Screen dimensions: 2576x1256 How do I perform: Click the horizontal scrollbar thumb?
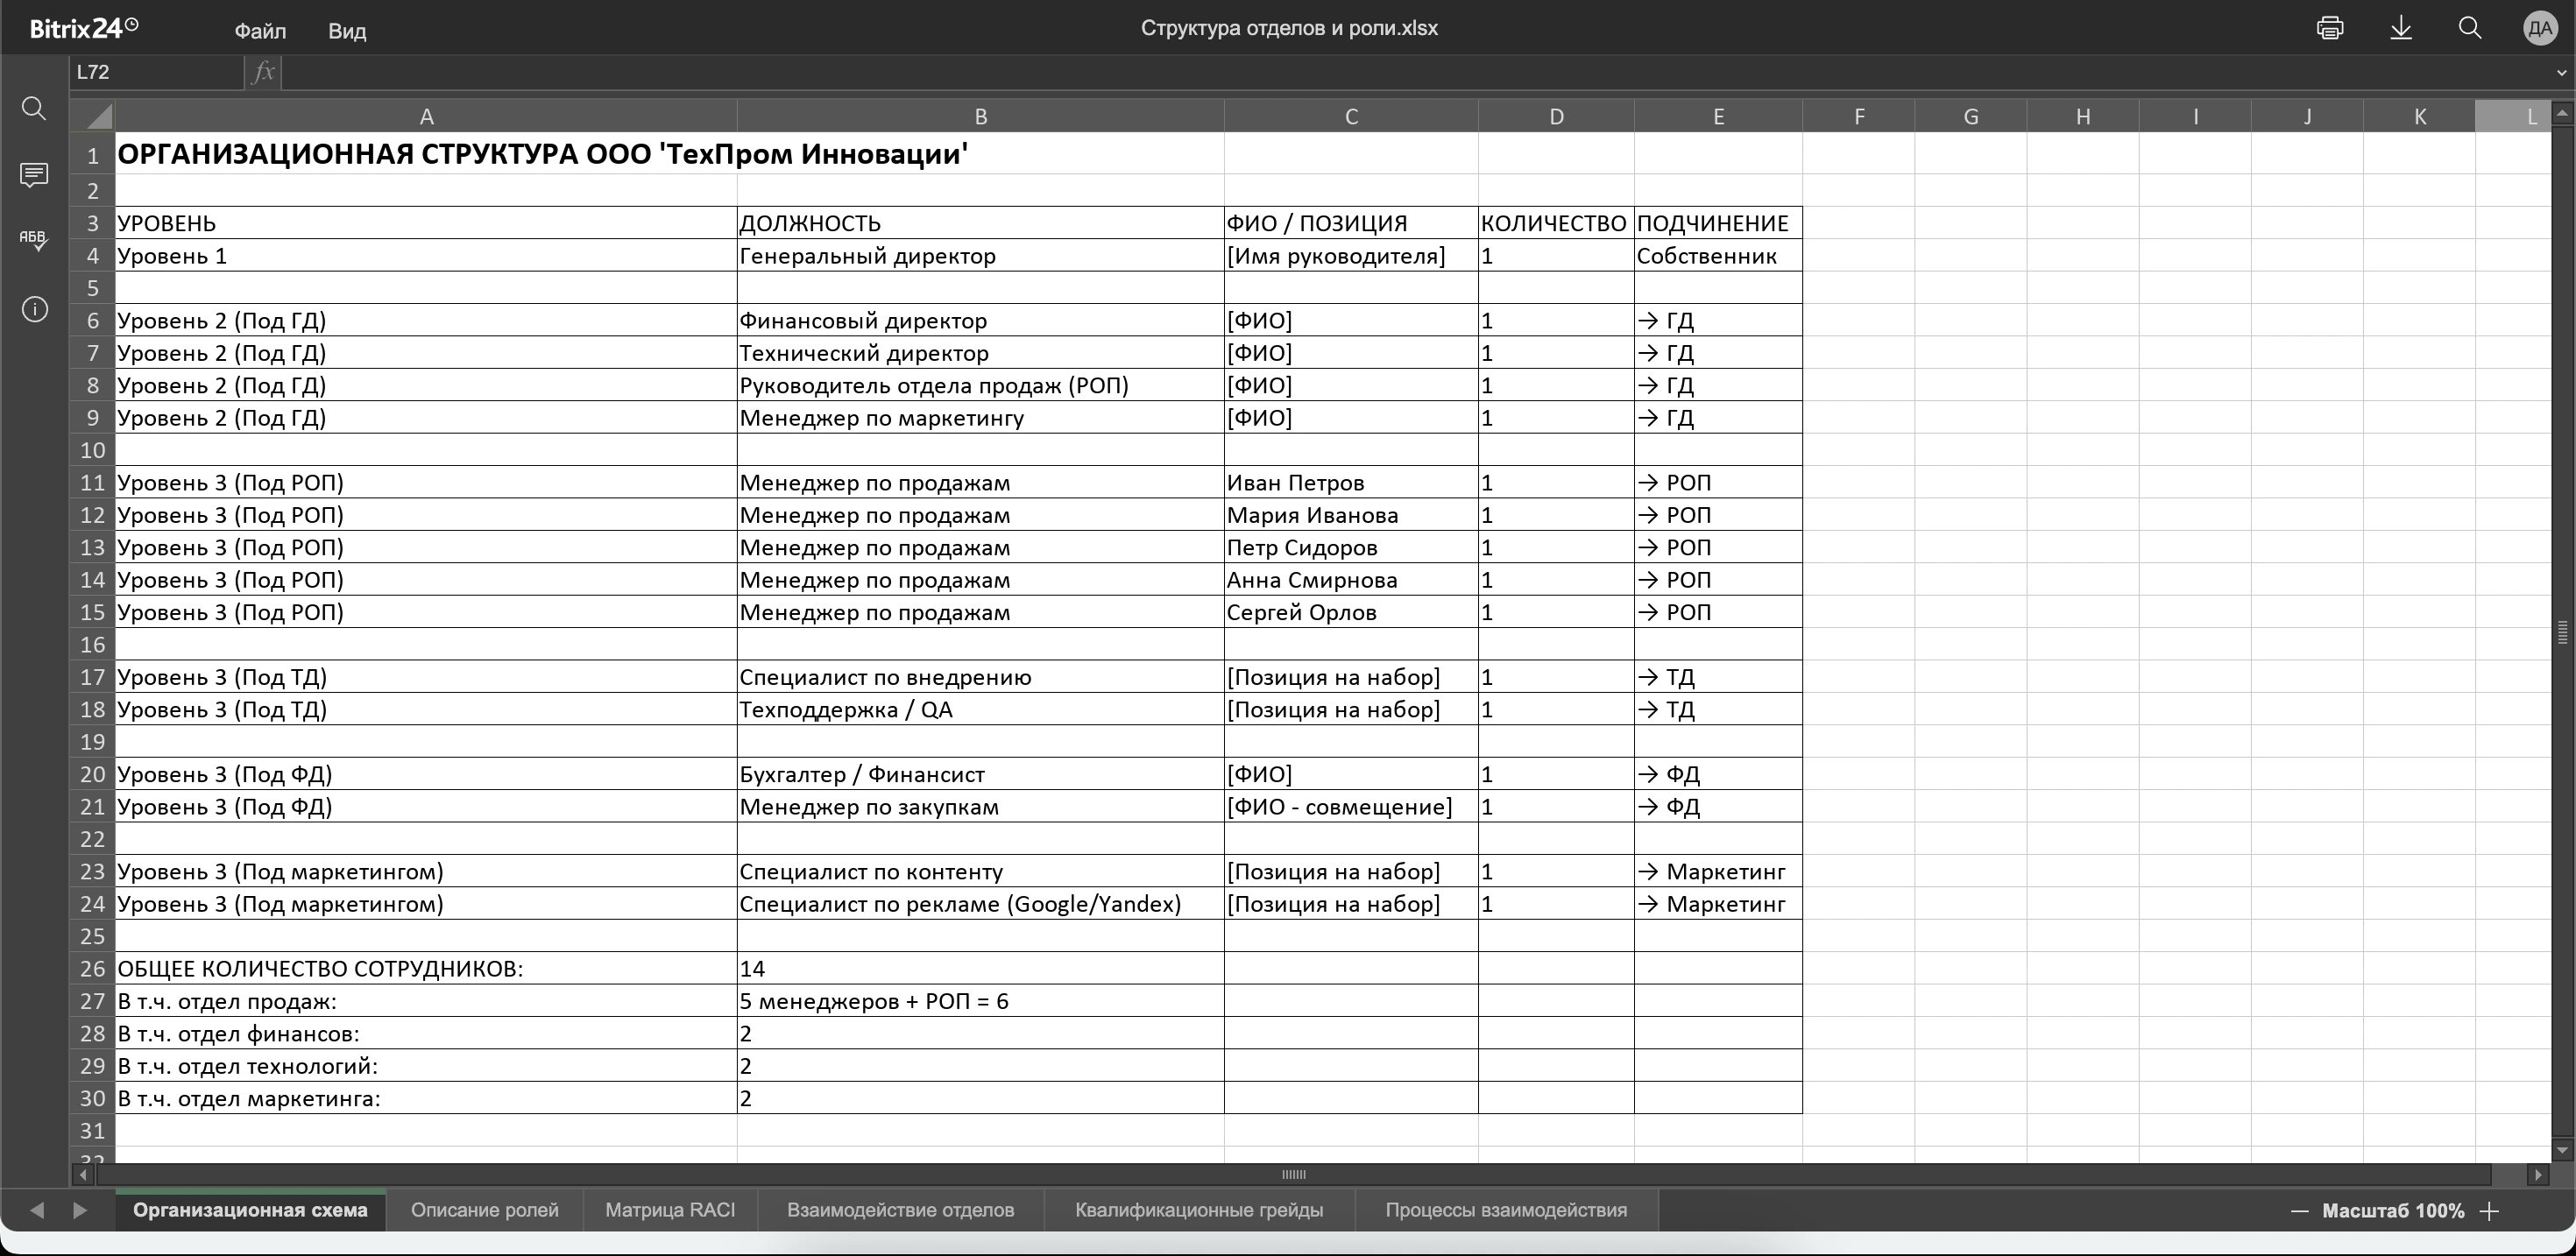(x=1294, y=1174)
